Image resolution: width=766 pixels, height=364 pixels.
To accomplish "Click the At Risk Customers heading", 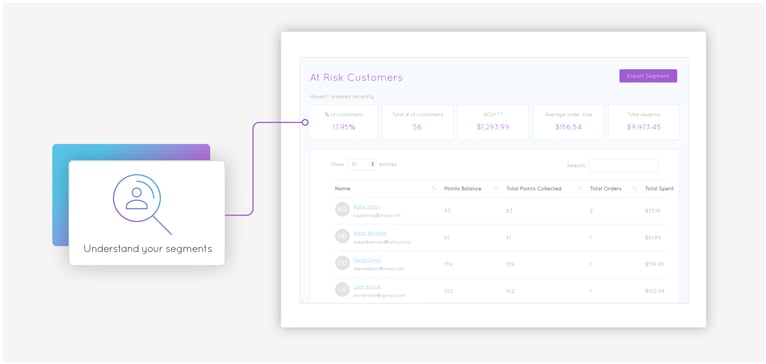I will 356,77.
